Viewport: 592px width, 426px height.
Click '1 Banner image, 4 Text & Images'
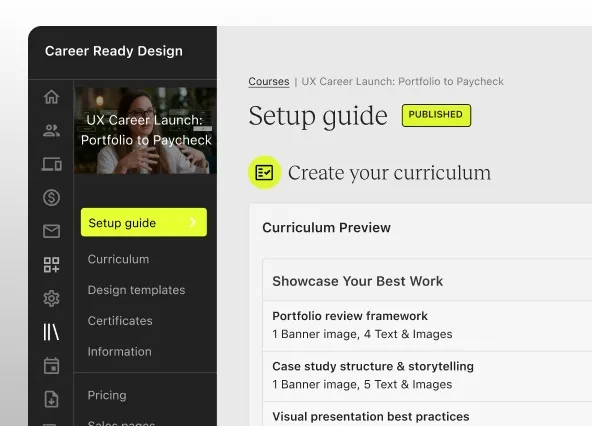pyautogui.click(x=362, y=334)
